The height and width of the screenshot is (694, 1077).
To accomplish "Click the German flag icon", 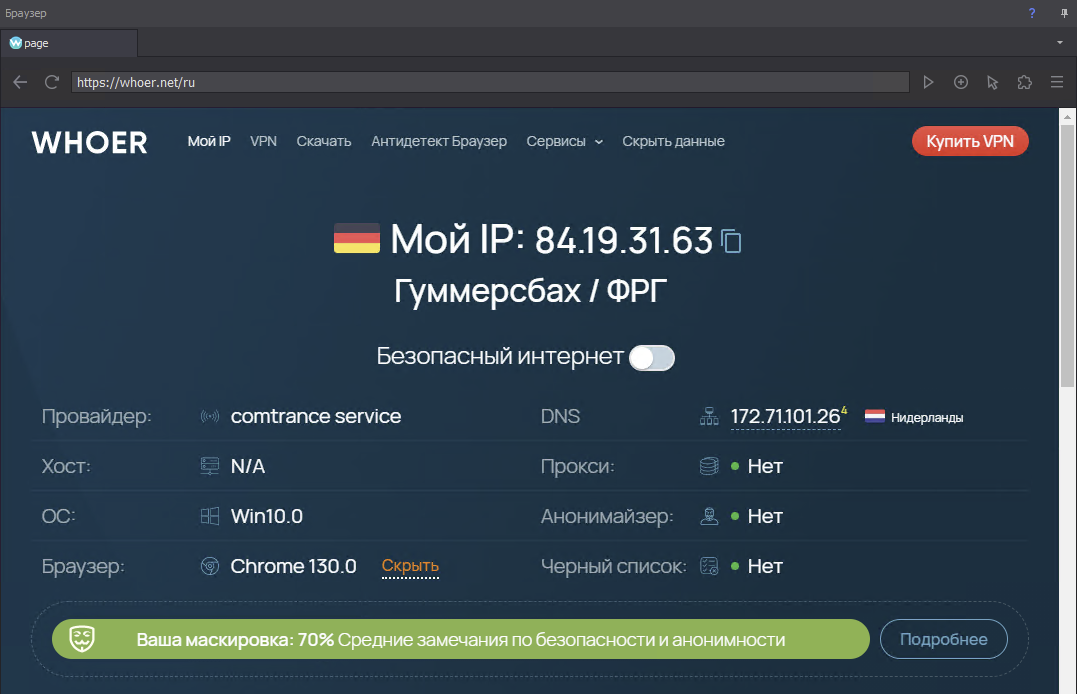I will [356, 238].
